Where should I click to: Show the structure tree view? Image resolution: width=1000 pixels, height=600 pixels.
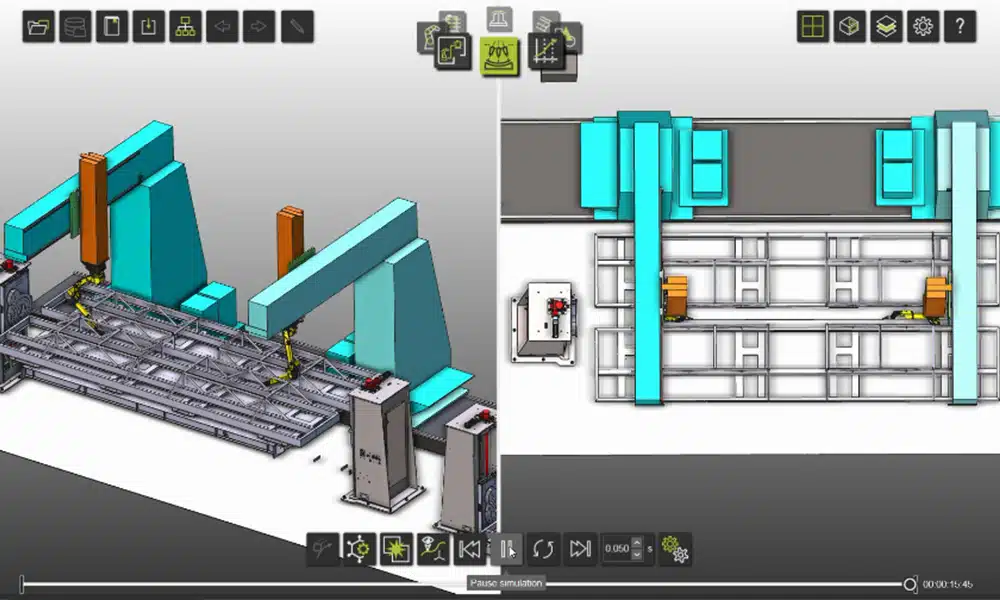187,27
